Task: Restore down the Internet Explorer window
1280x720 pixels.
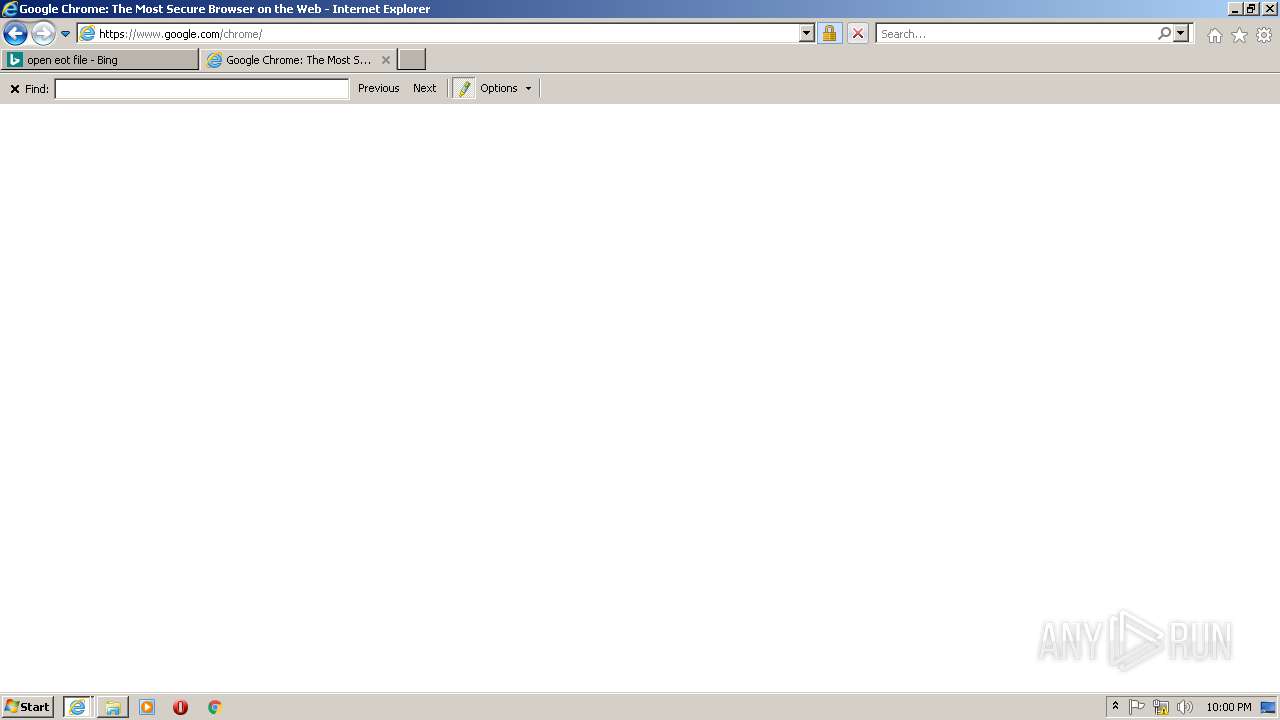Action: pos(1251,9)
